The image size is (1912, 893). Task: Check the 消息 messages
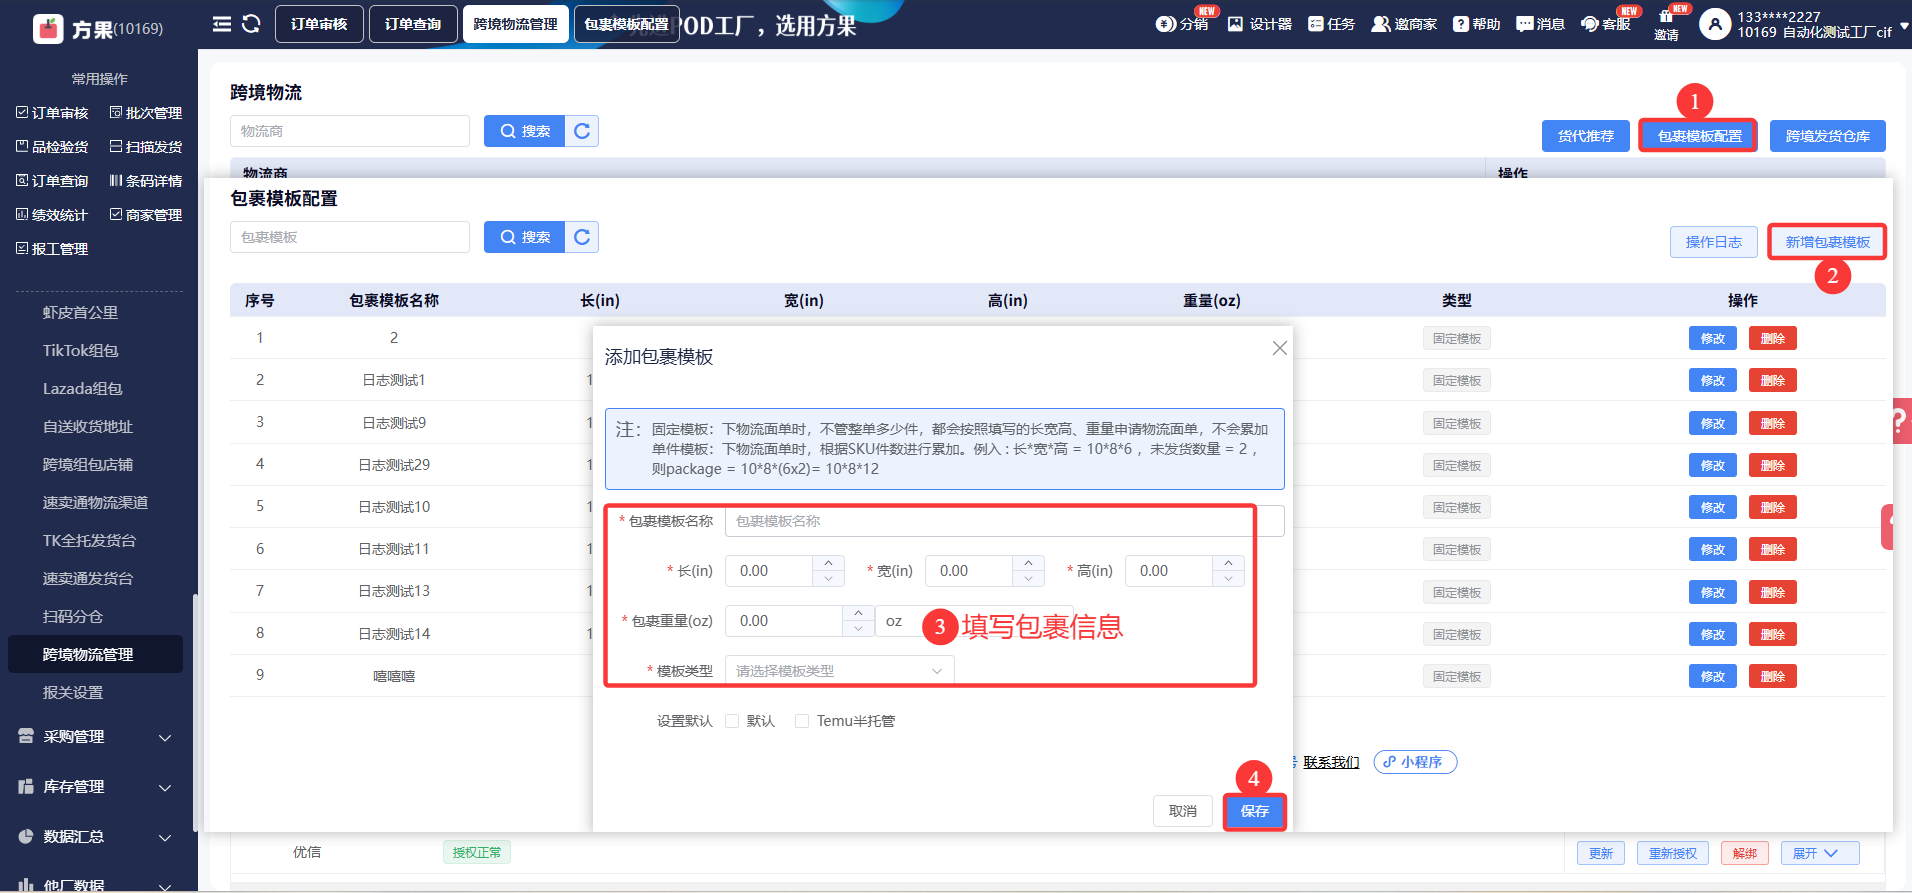coord(1540,24)
